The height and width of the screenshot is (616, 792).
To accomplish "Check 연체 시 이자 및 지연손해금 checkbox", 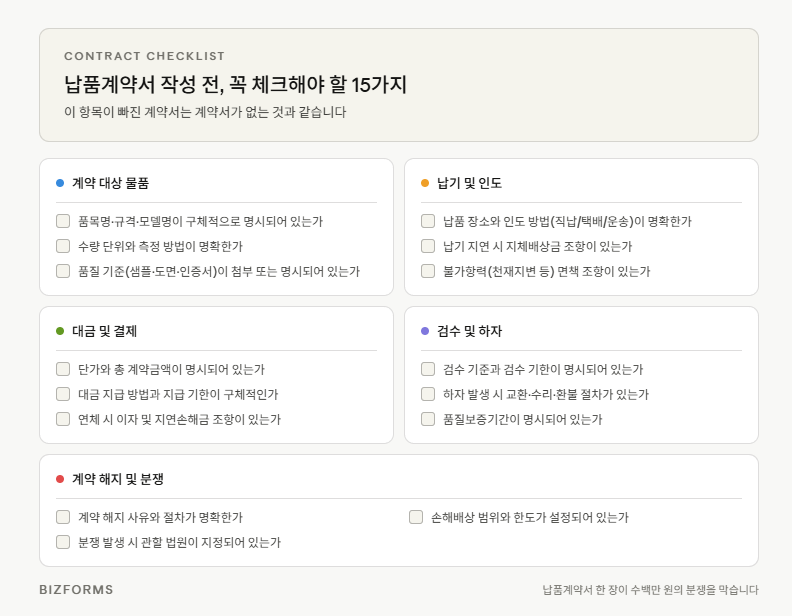I will pos(63,419).
